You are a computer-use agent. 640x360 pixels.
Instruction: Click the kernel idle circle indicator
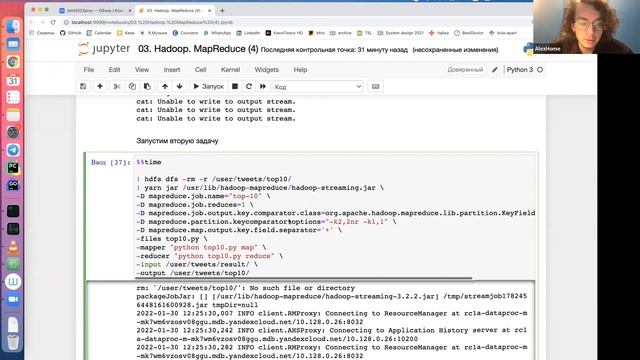click(x=540, y=70)
